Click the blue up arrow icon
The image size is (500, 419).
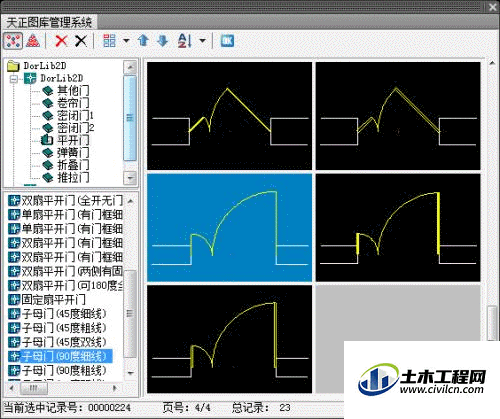coord(143,41)
